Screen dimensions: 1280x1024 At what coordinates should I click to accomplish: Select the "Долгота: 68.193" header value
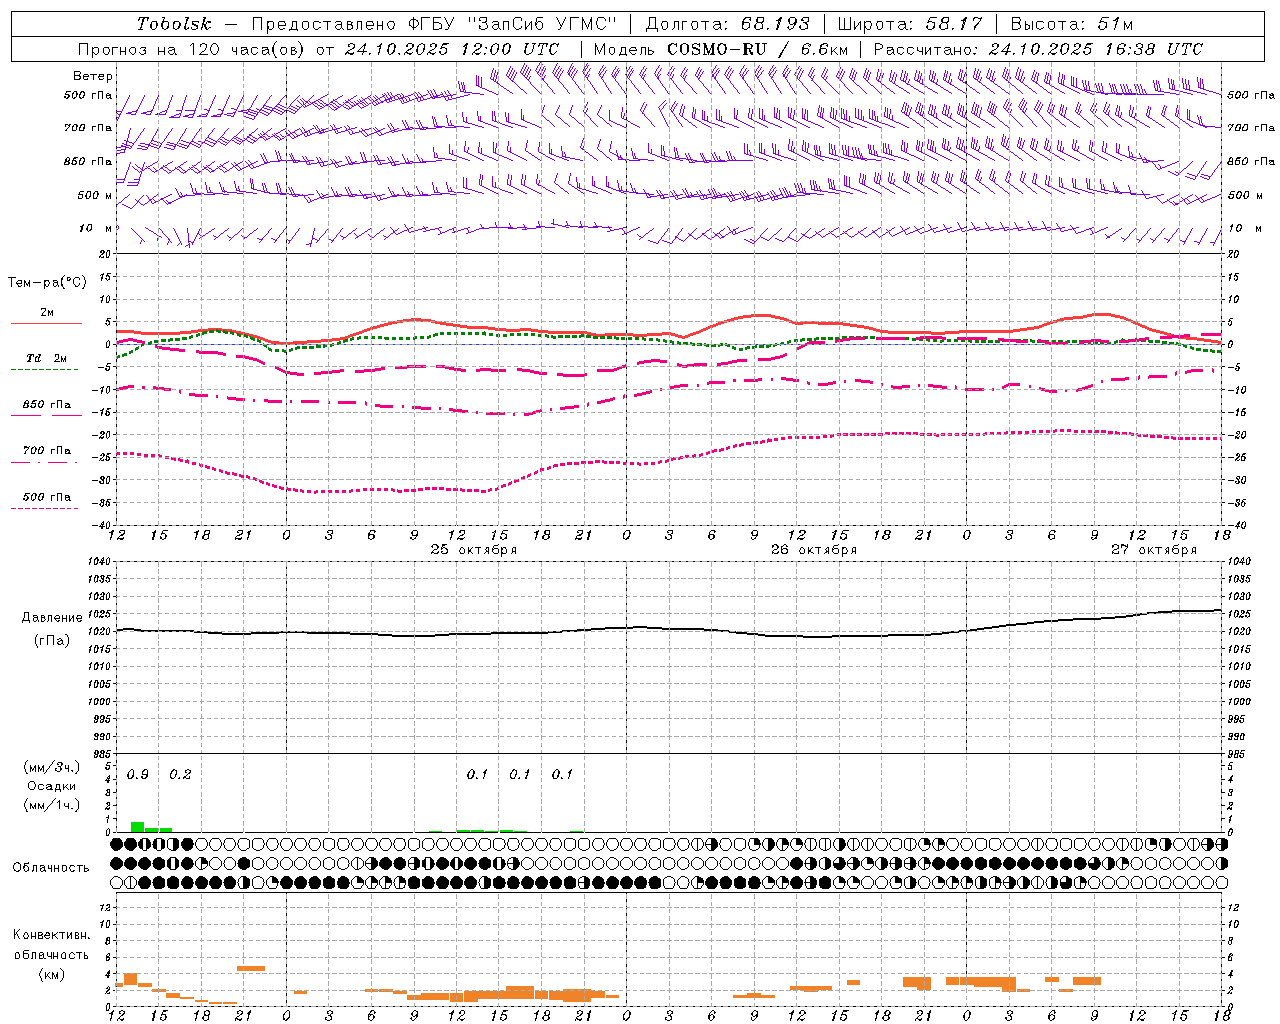click(x=728, y=24)
